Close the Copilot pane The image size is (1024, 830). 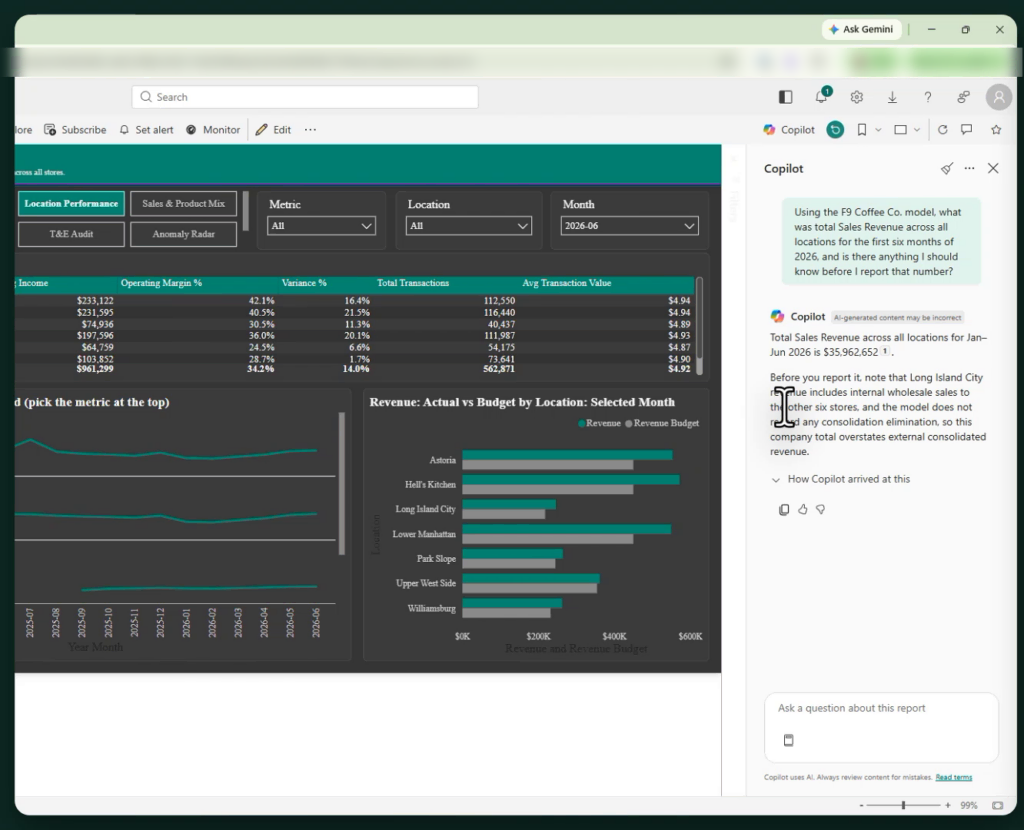coord(993,168)
